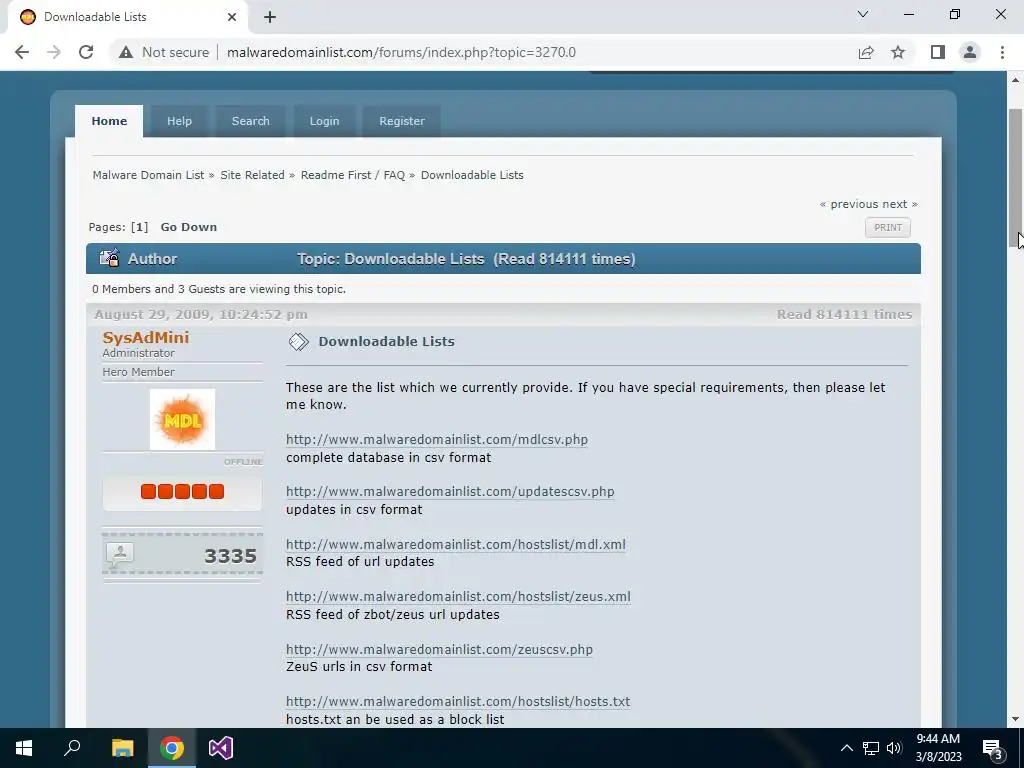Viewport: 1024px width, 768px height.
Task: Click the scrollbar up arrow
Action: [x=1016, y=80]
